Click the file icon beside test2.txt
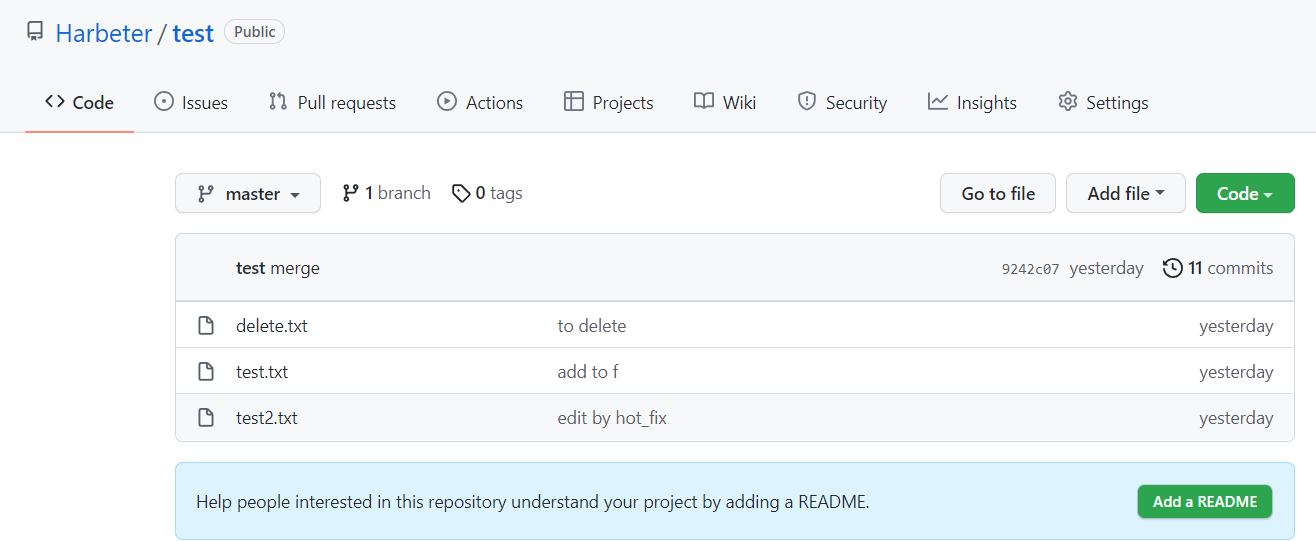The image size is (1316, 541). (x=206, y=418)
